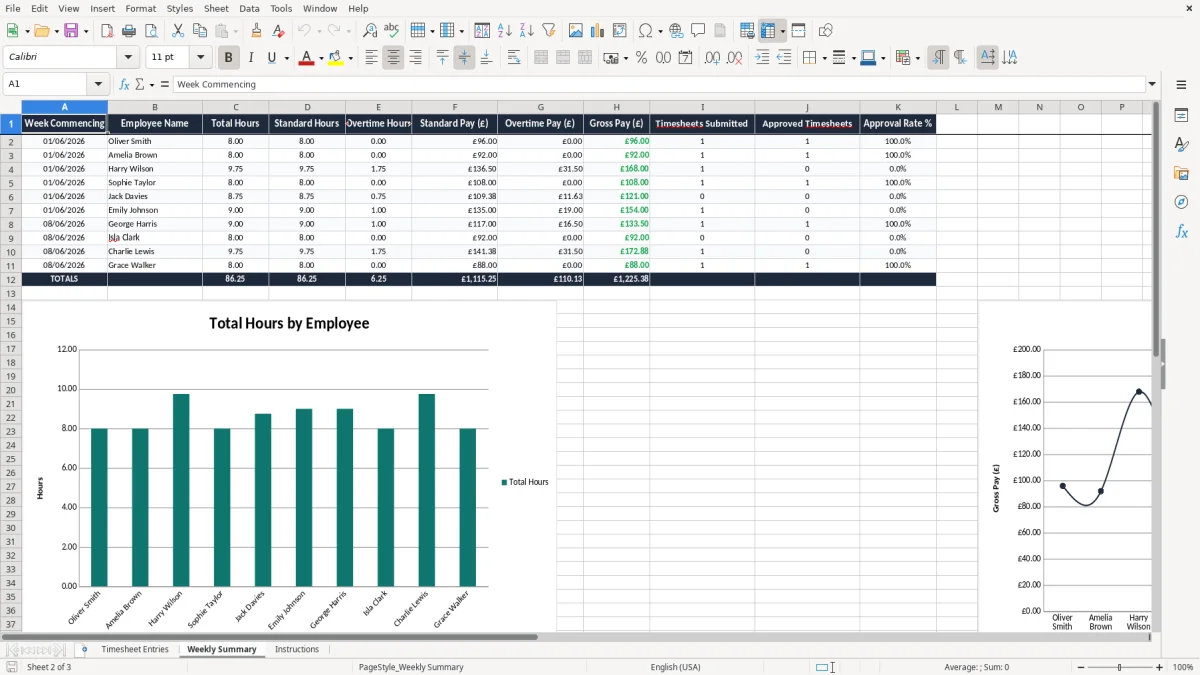Viewport: 1200px width, 675px height.
Task: Expand the Borders dropdown arrow
Action: click(827, 58)
